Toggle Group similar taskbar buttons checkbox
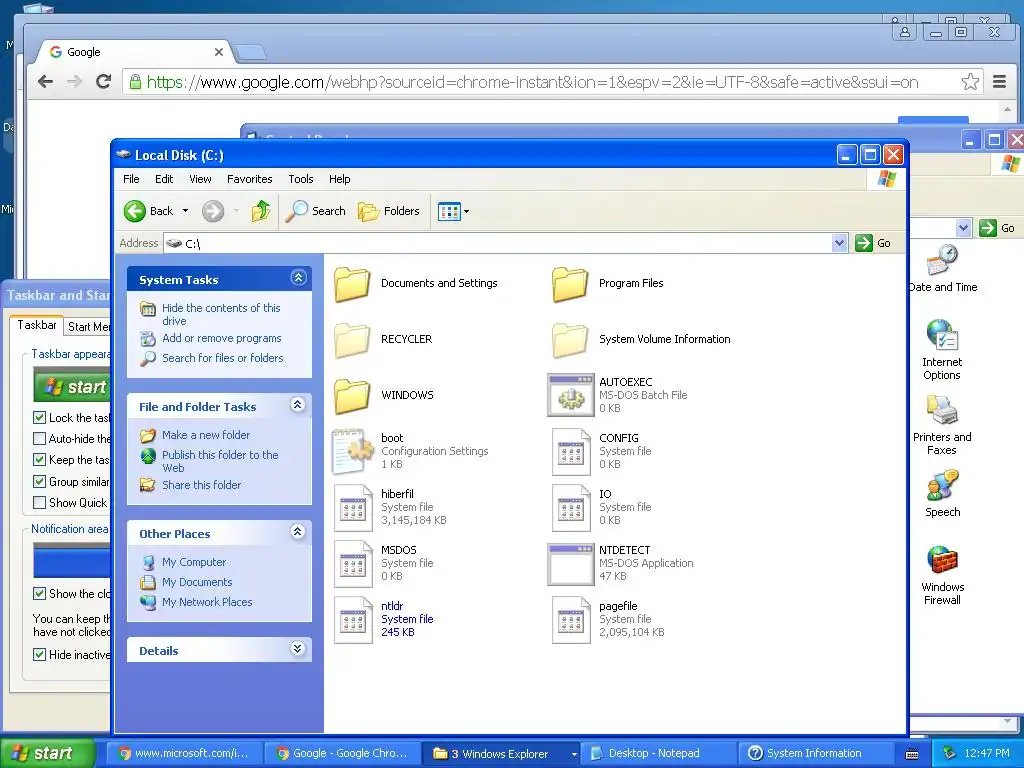Image resolution: width=1024 pixels, height=768 pixels. coord(39,481)
